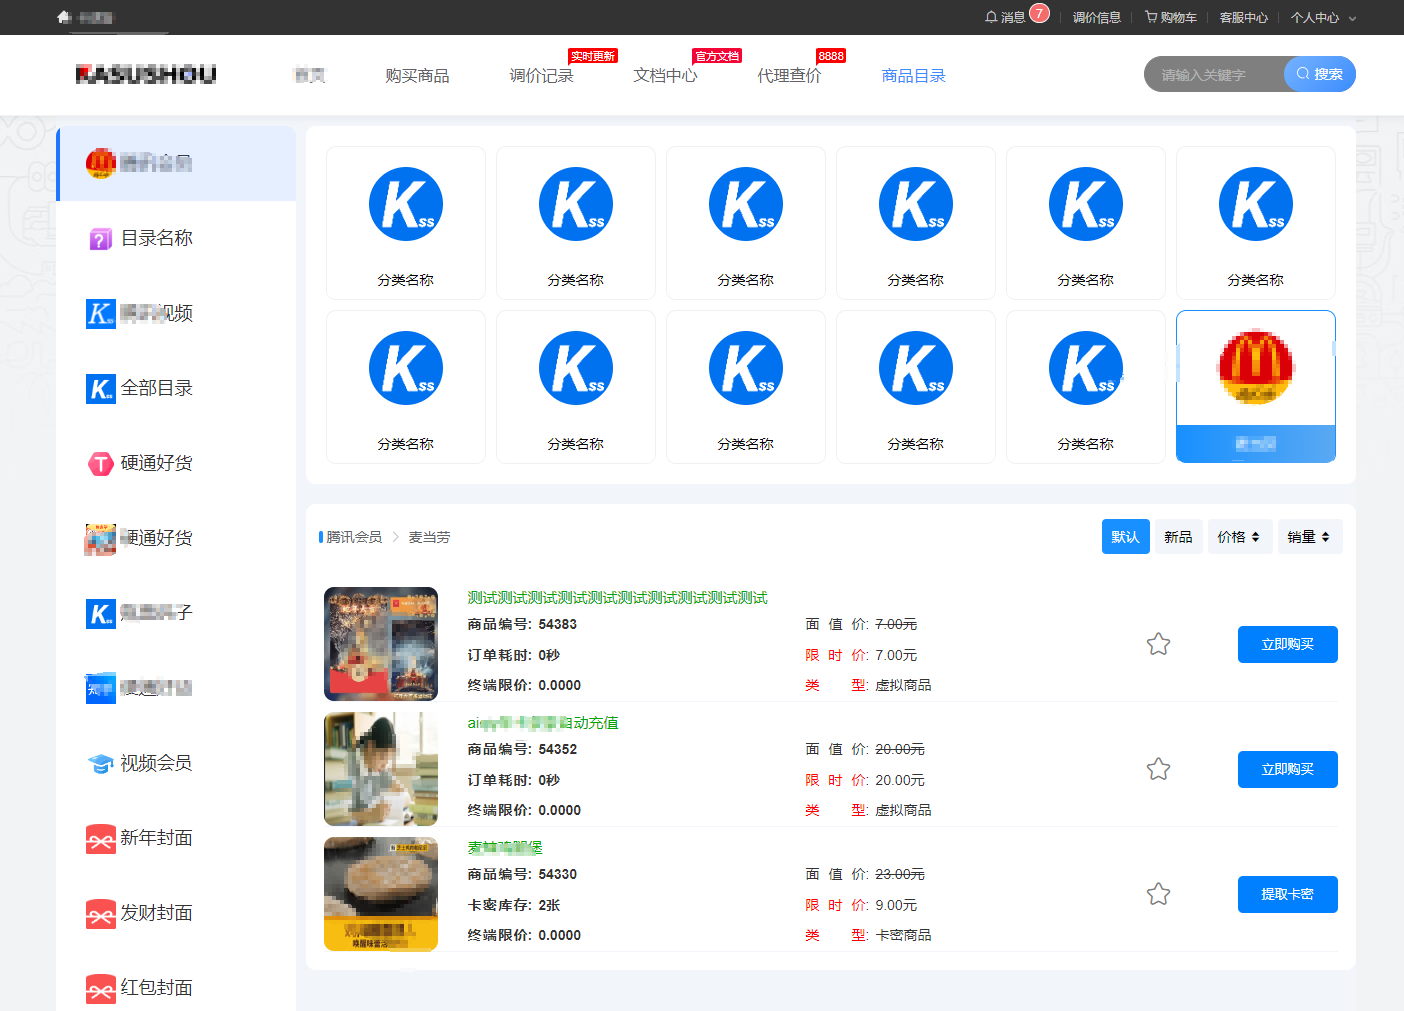
Task: Click the KASUSHOU logo
Action: point(146,74)
